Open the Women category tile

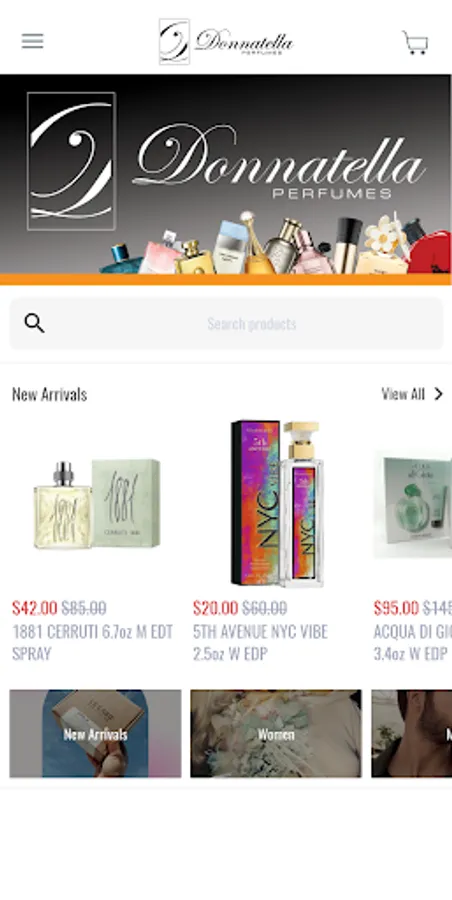(276, 734)
